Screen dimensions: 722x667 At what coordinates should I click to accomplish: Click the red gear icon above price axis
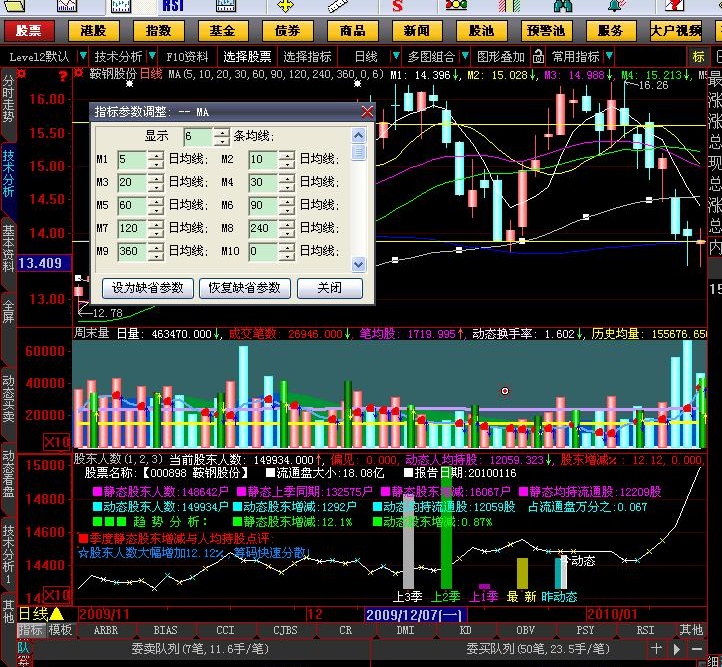click(22, 73)
